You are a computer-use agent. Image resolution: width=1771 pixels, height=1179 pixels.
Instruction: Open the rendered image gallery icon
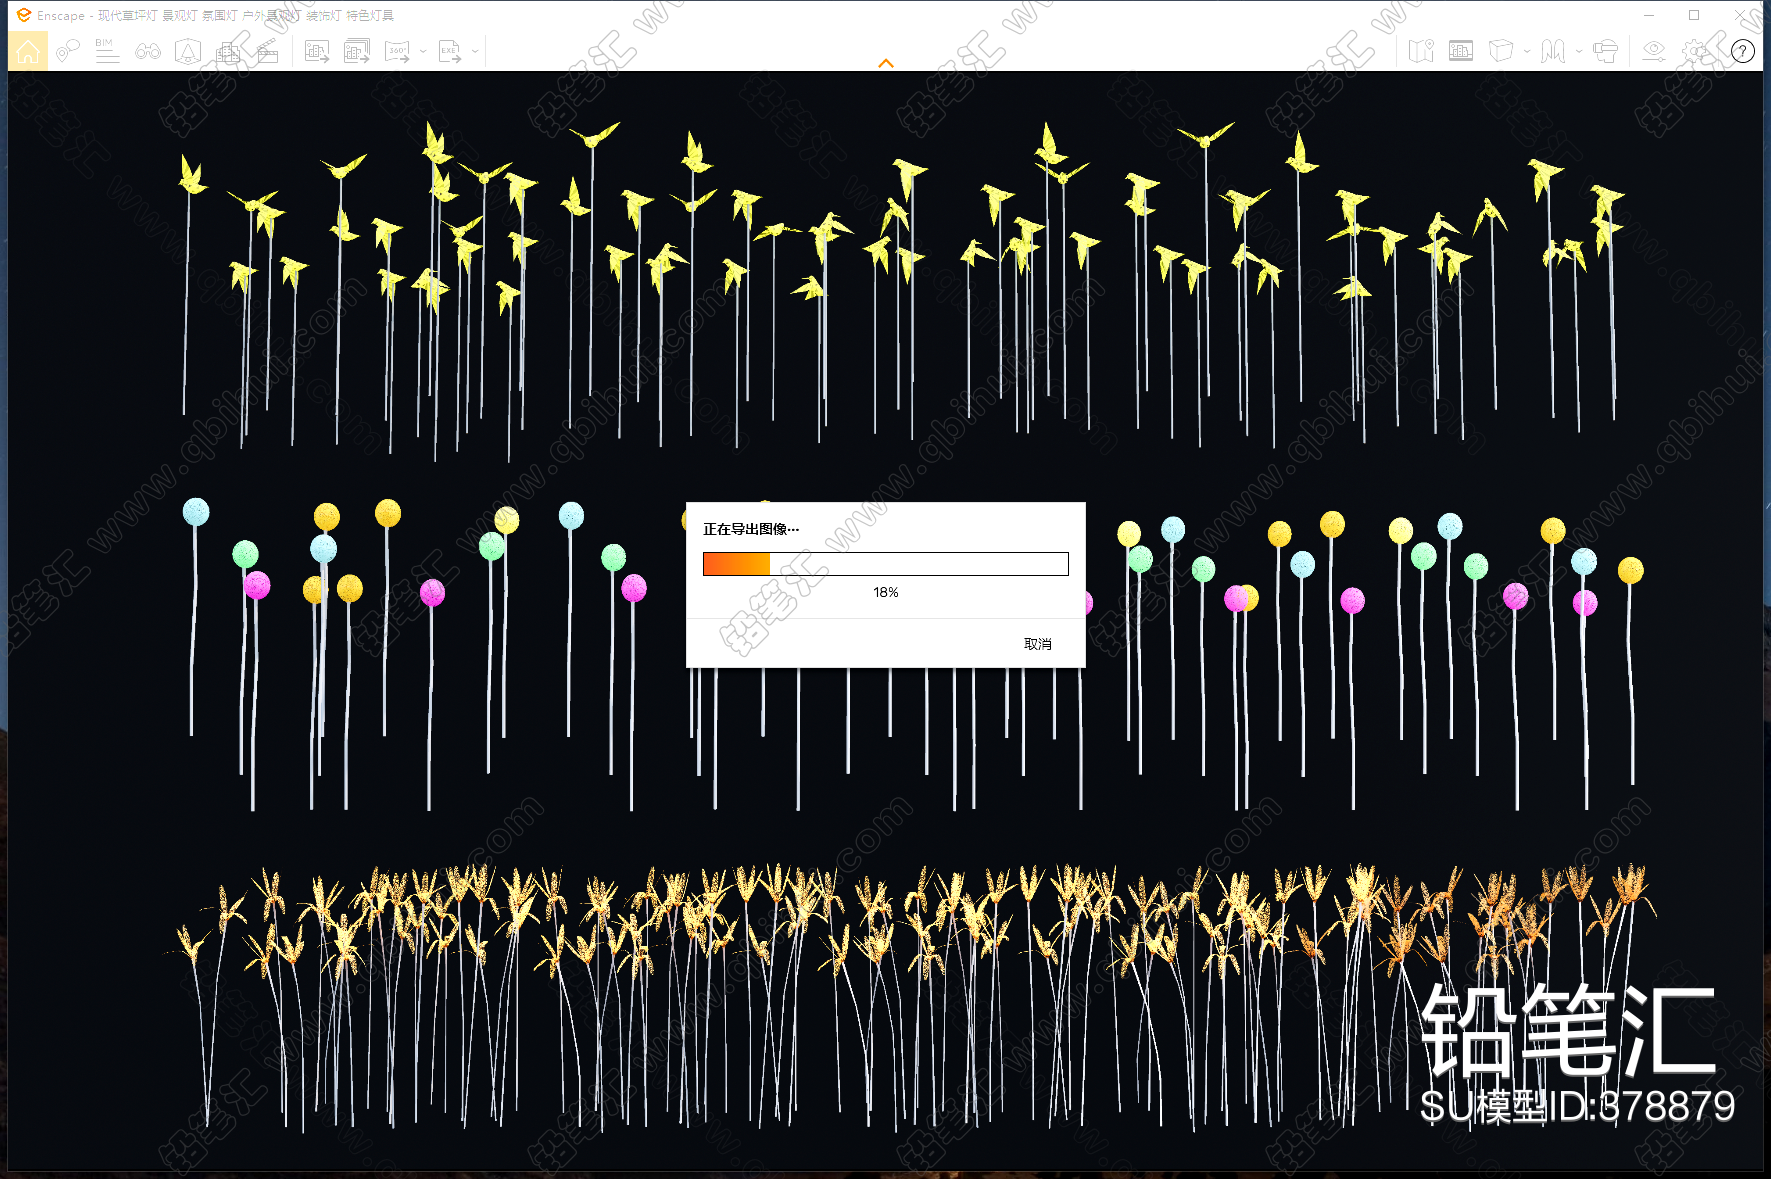pos(1461,51)
